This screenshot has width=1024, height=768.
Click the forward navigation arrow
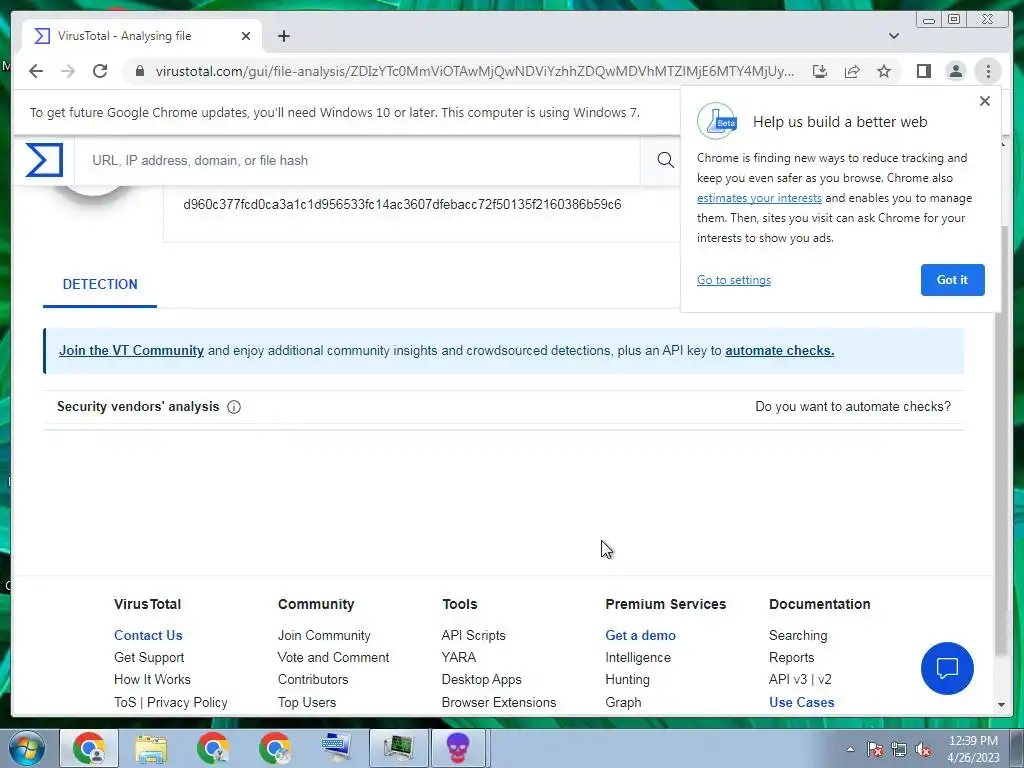(x=68, y=71)
